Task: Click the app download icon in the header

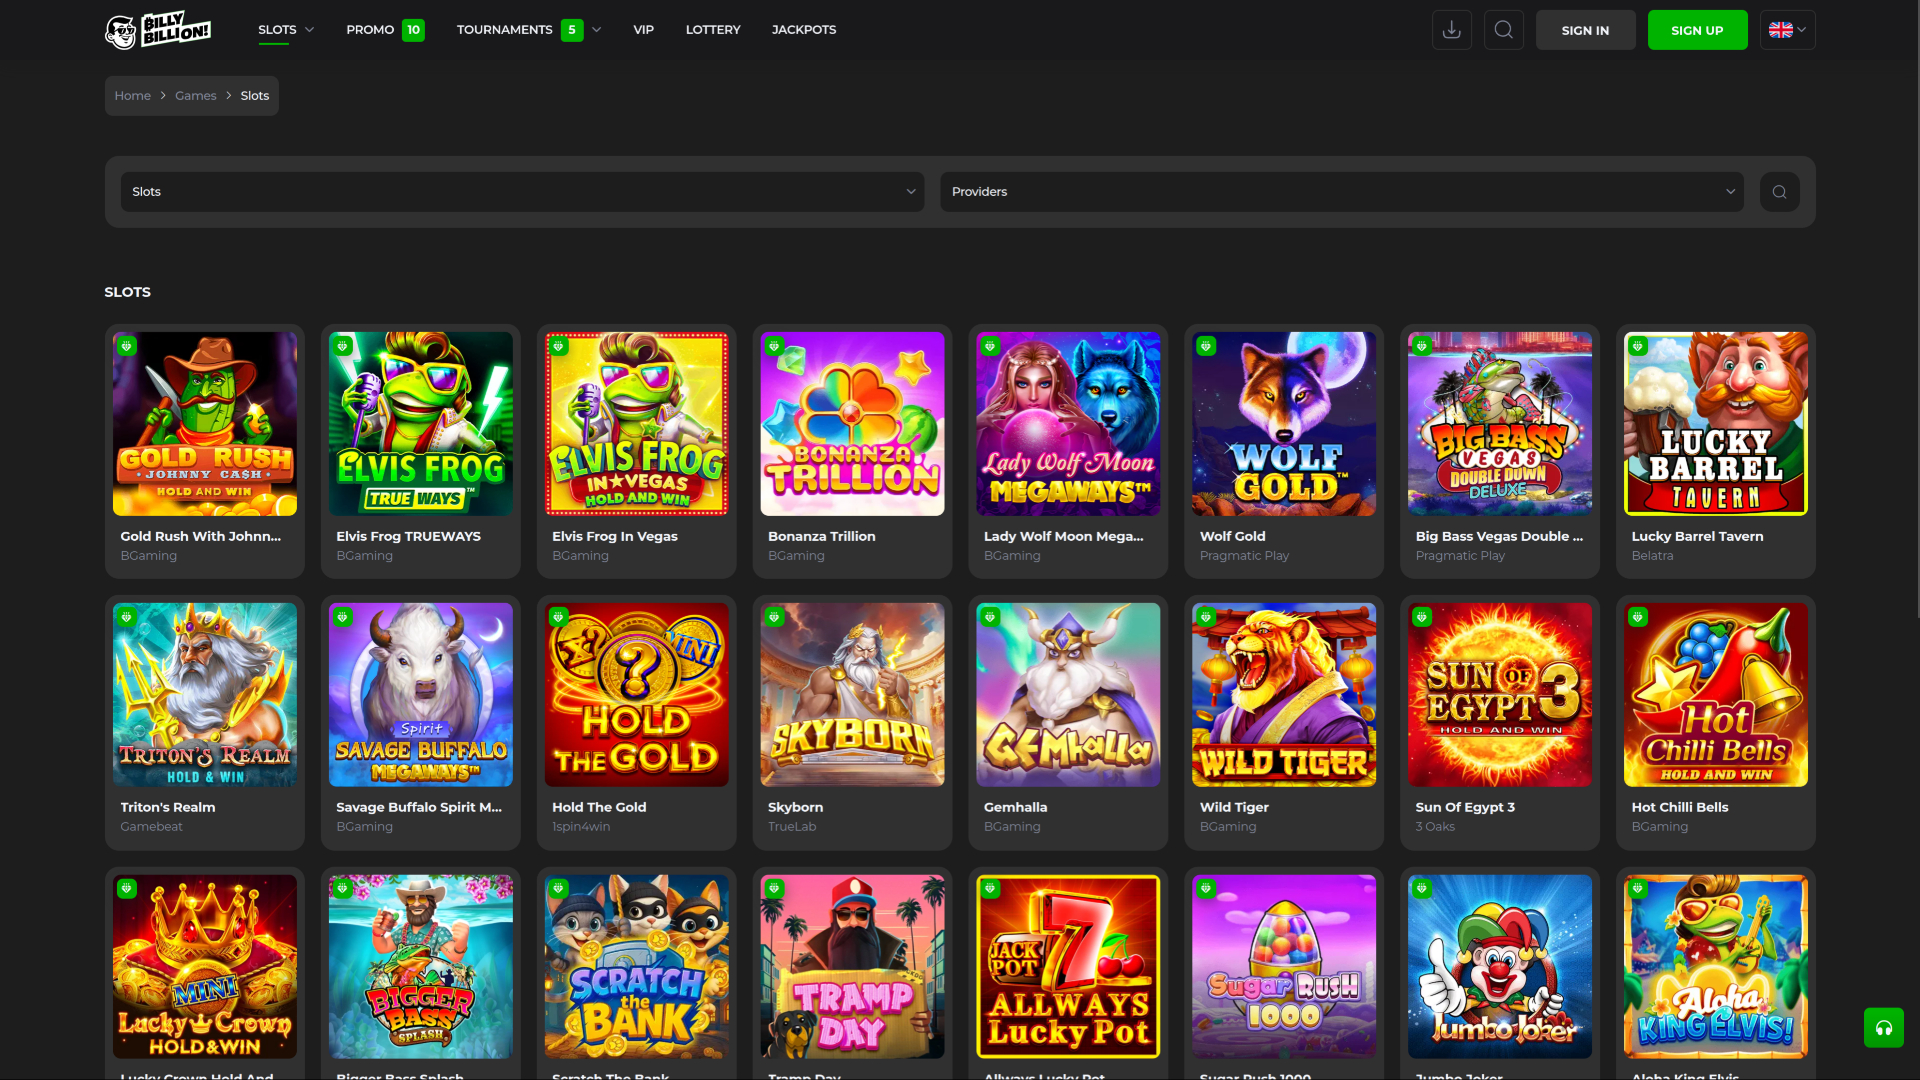Action: click(x=1452, y=29)
